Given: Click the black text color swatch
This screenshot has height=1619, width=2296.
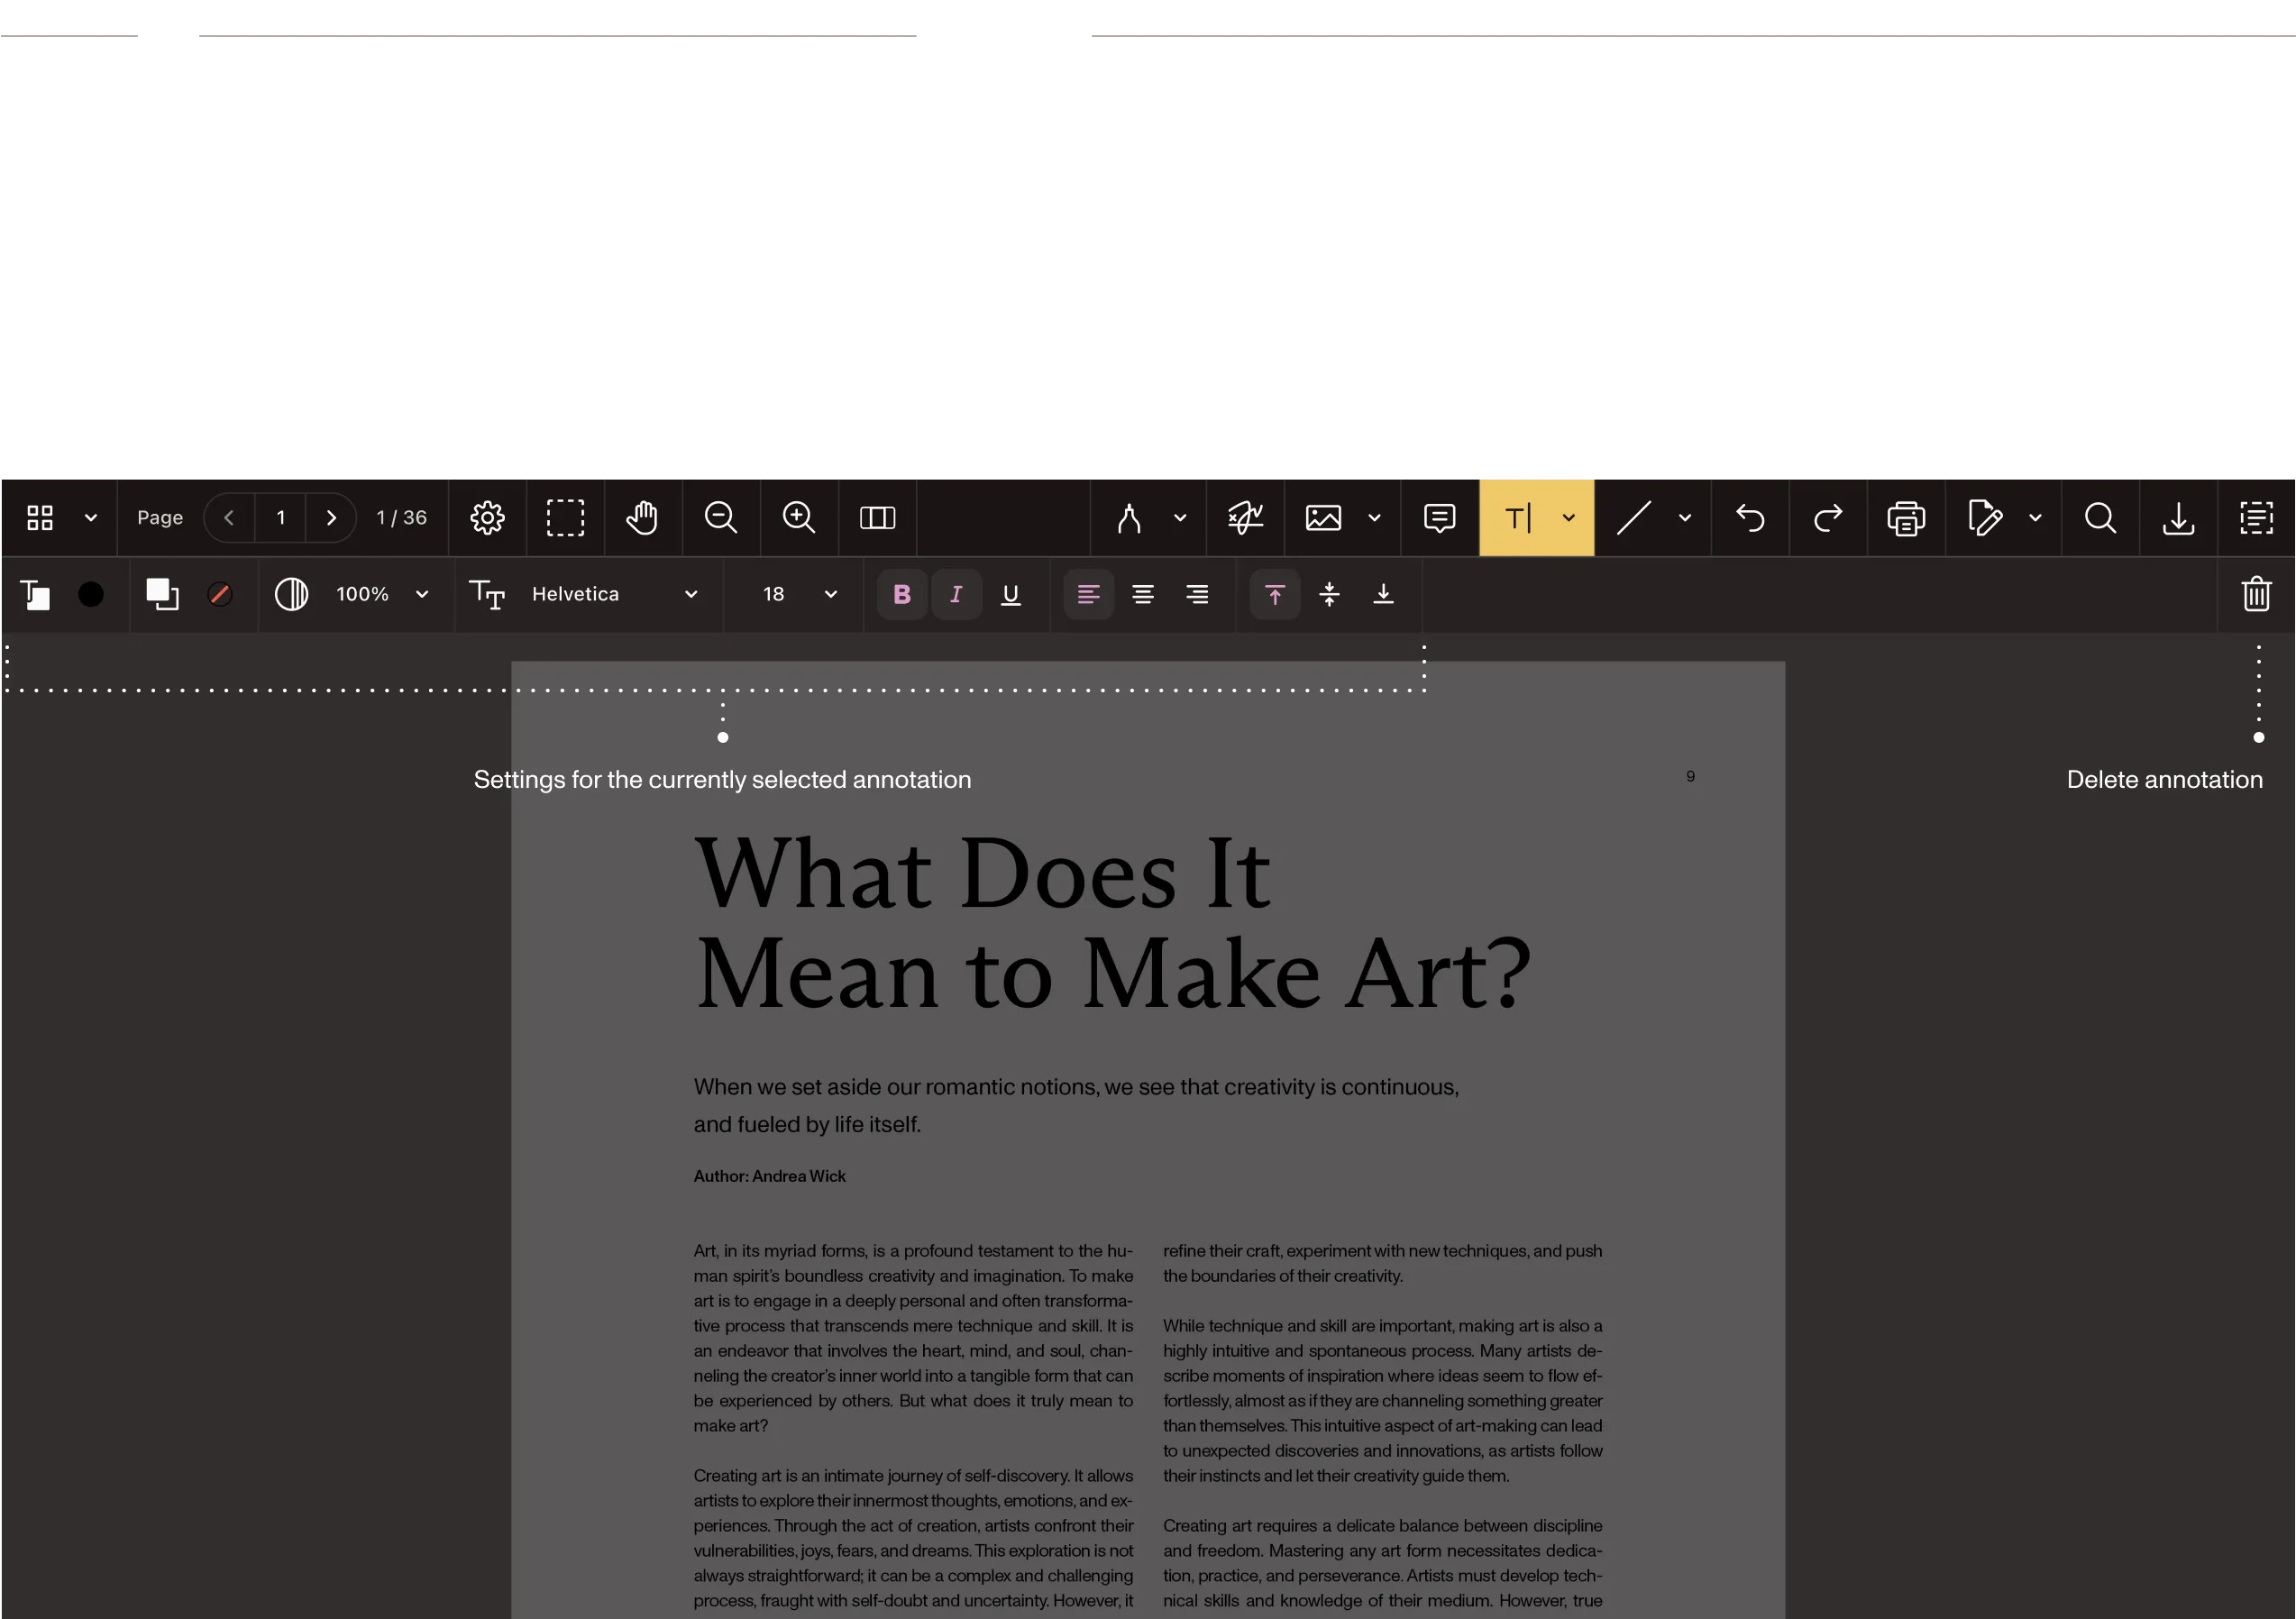Looking at the screenshot, I should click(91, 595).
